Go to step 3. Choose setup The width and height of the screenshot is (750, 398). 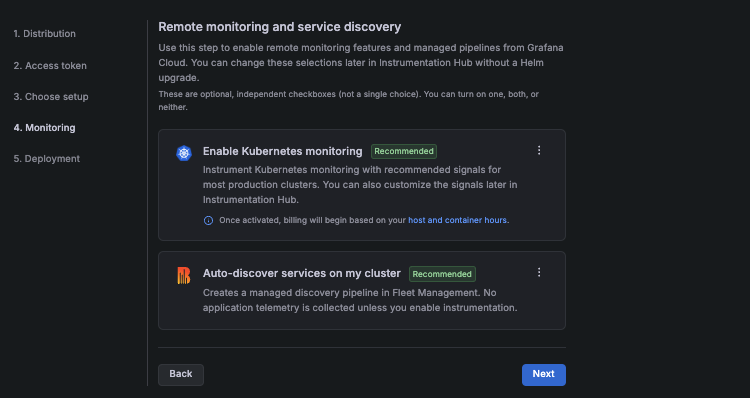(x=51, y=97)
